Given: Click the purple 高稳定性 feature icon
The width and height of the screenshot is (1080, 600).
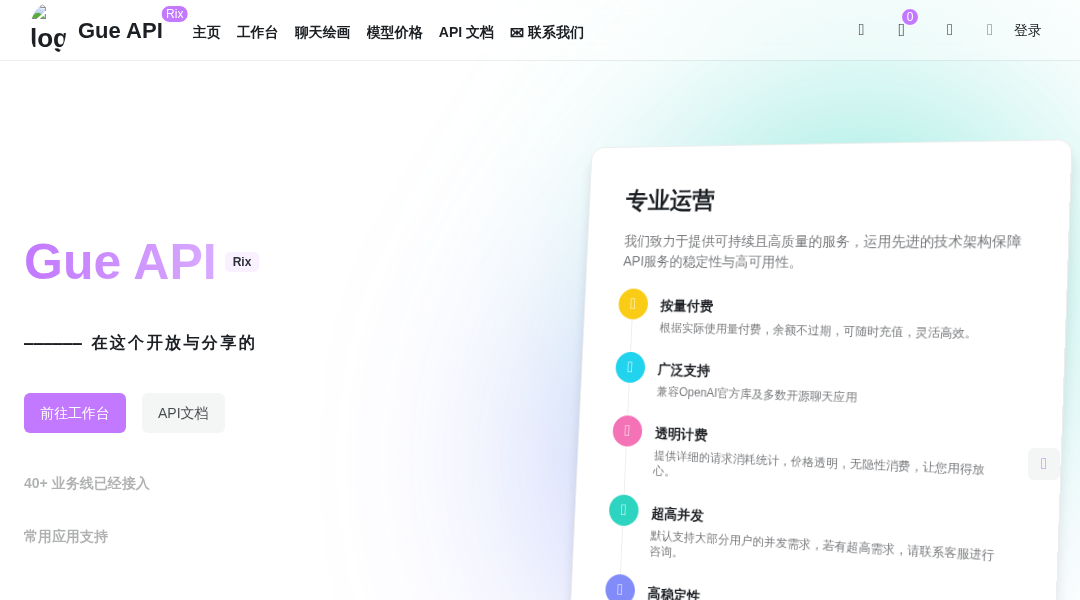Looking at the screenshot, I should tap(620, 588).
